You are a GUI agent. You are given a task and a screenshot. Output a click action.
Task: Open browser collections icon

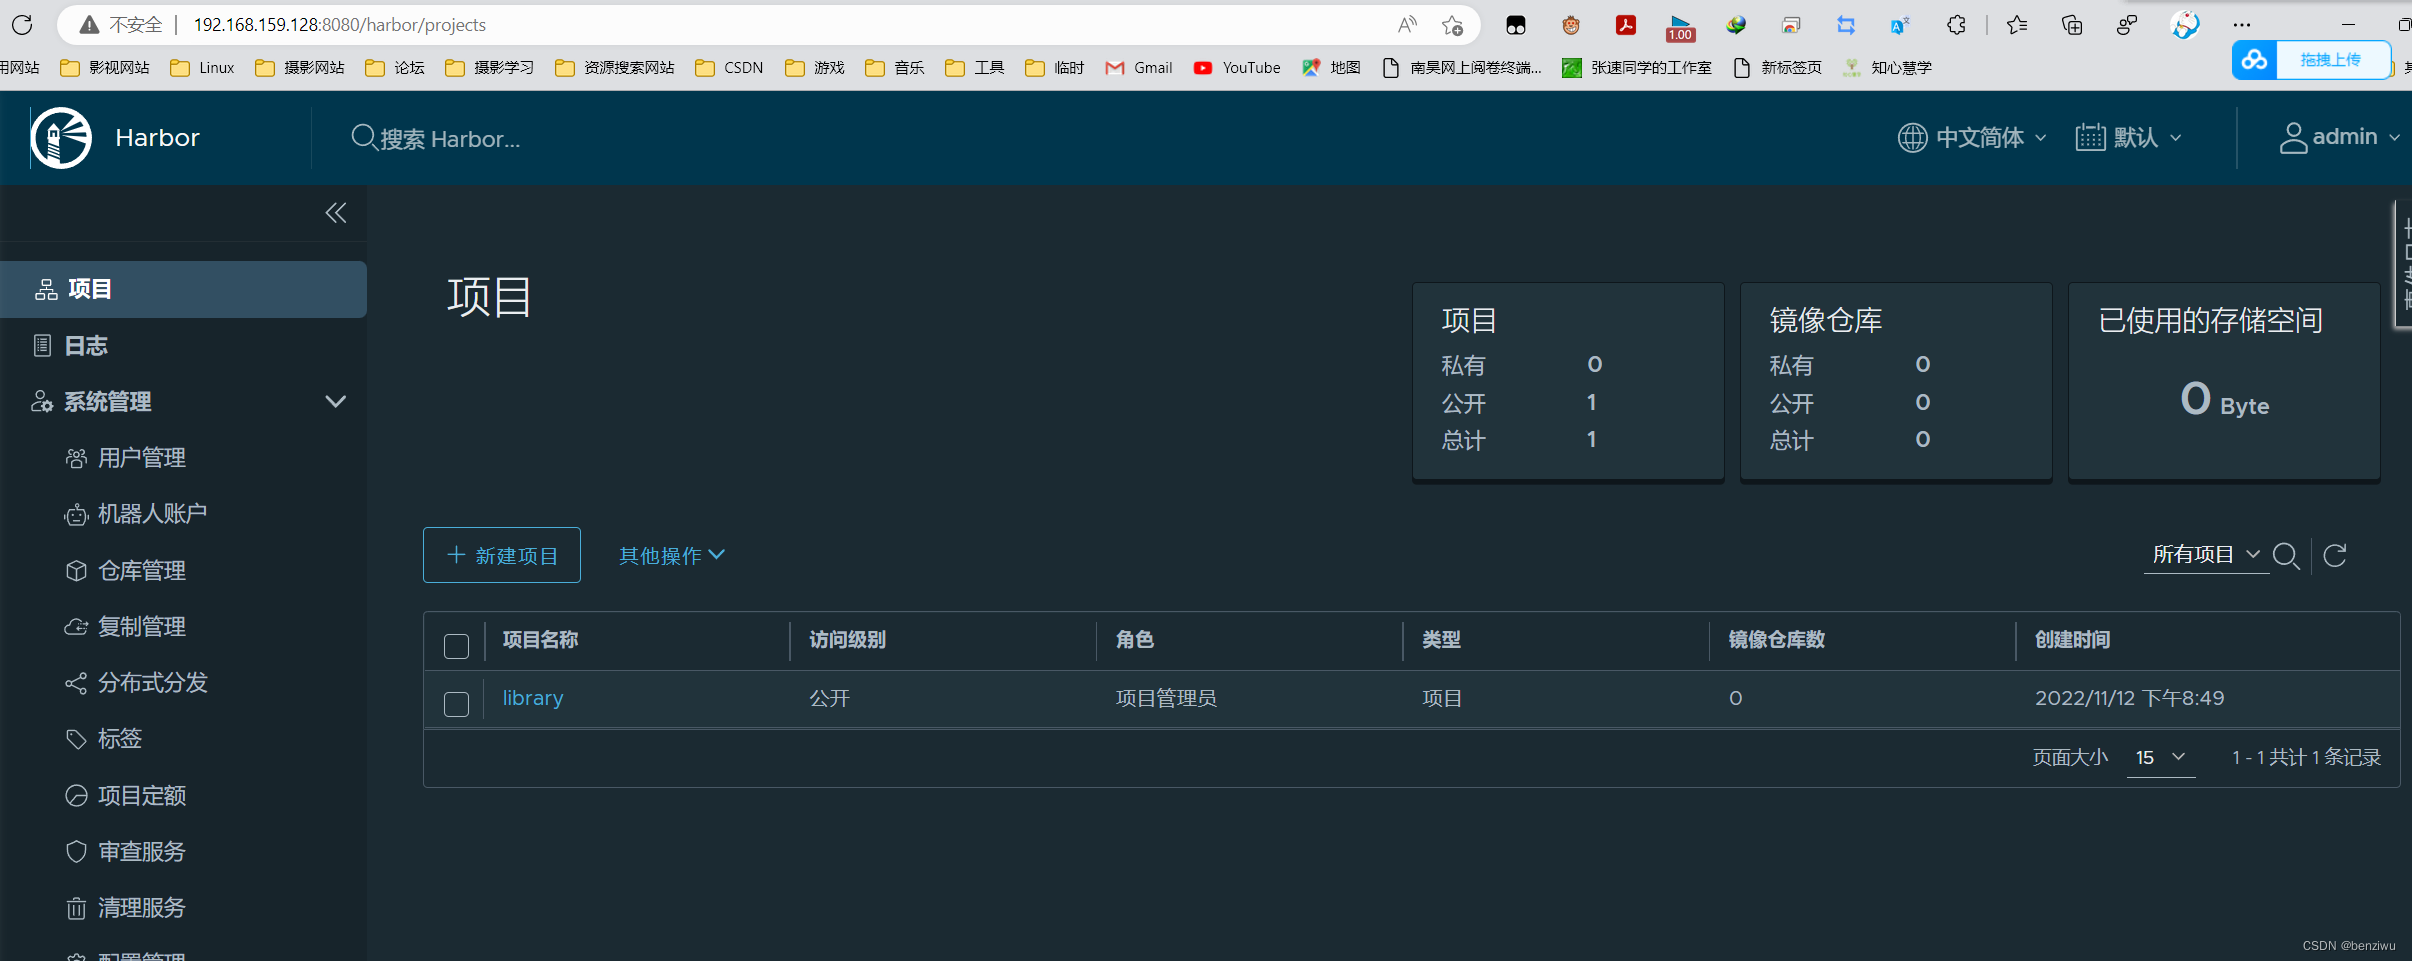2072,25
